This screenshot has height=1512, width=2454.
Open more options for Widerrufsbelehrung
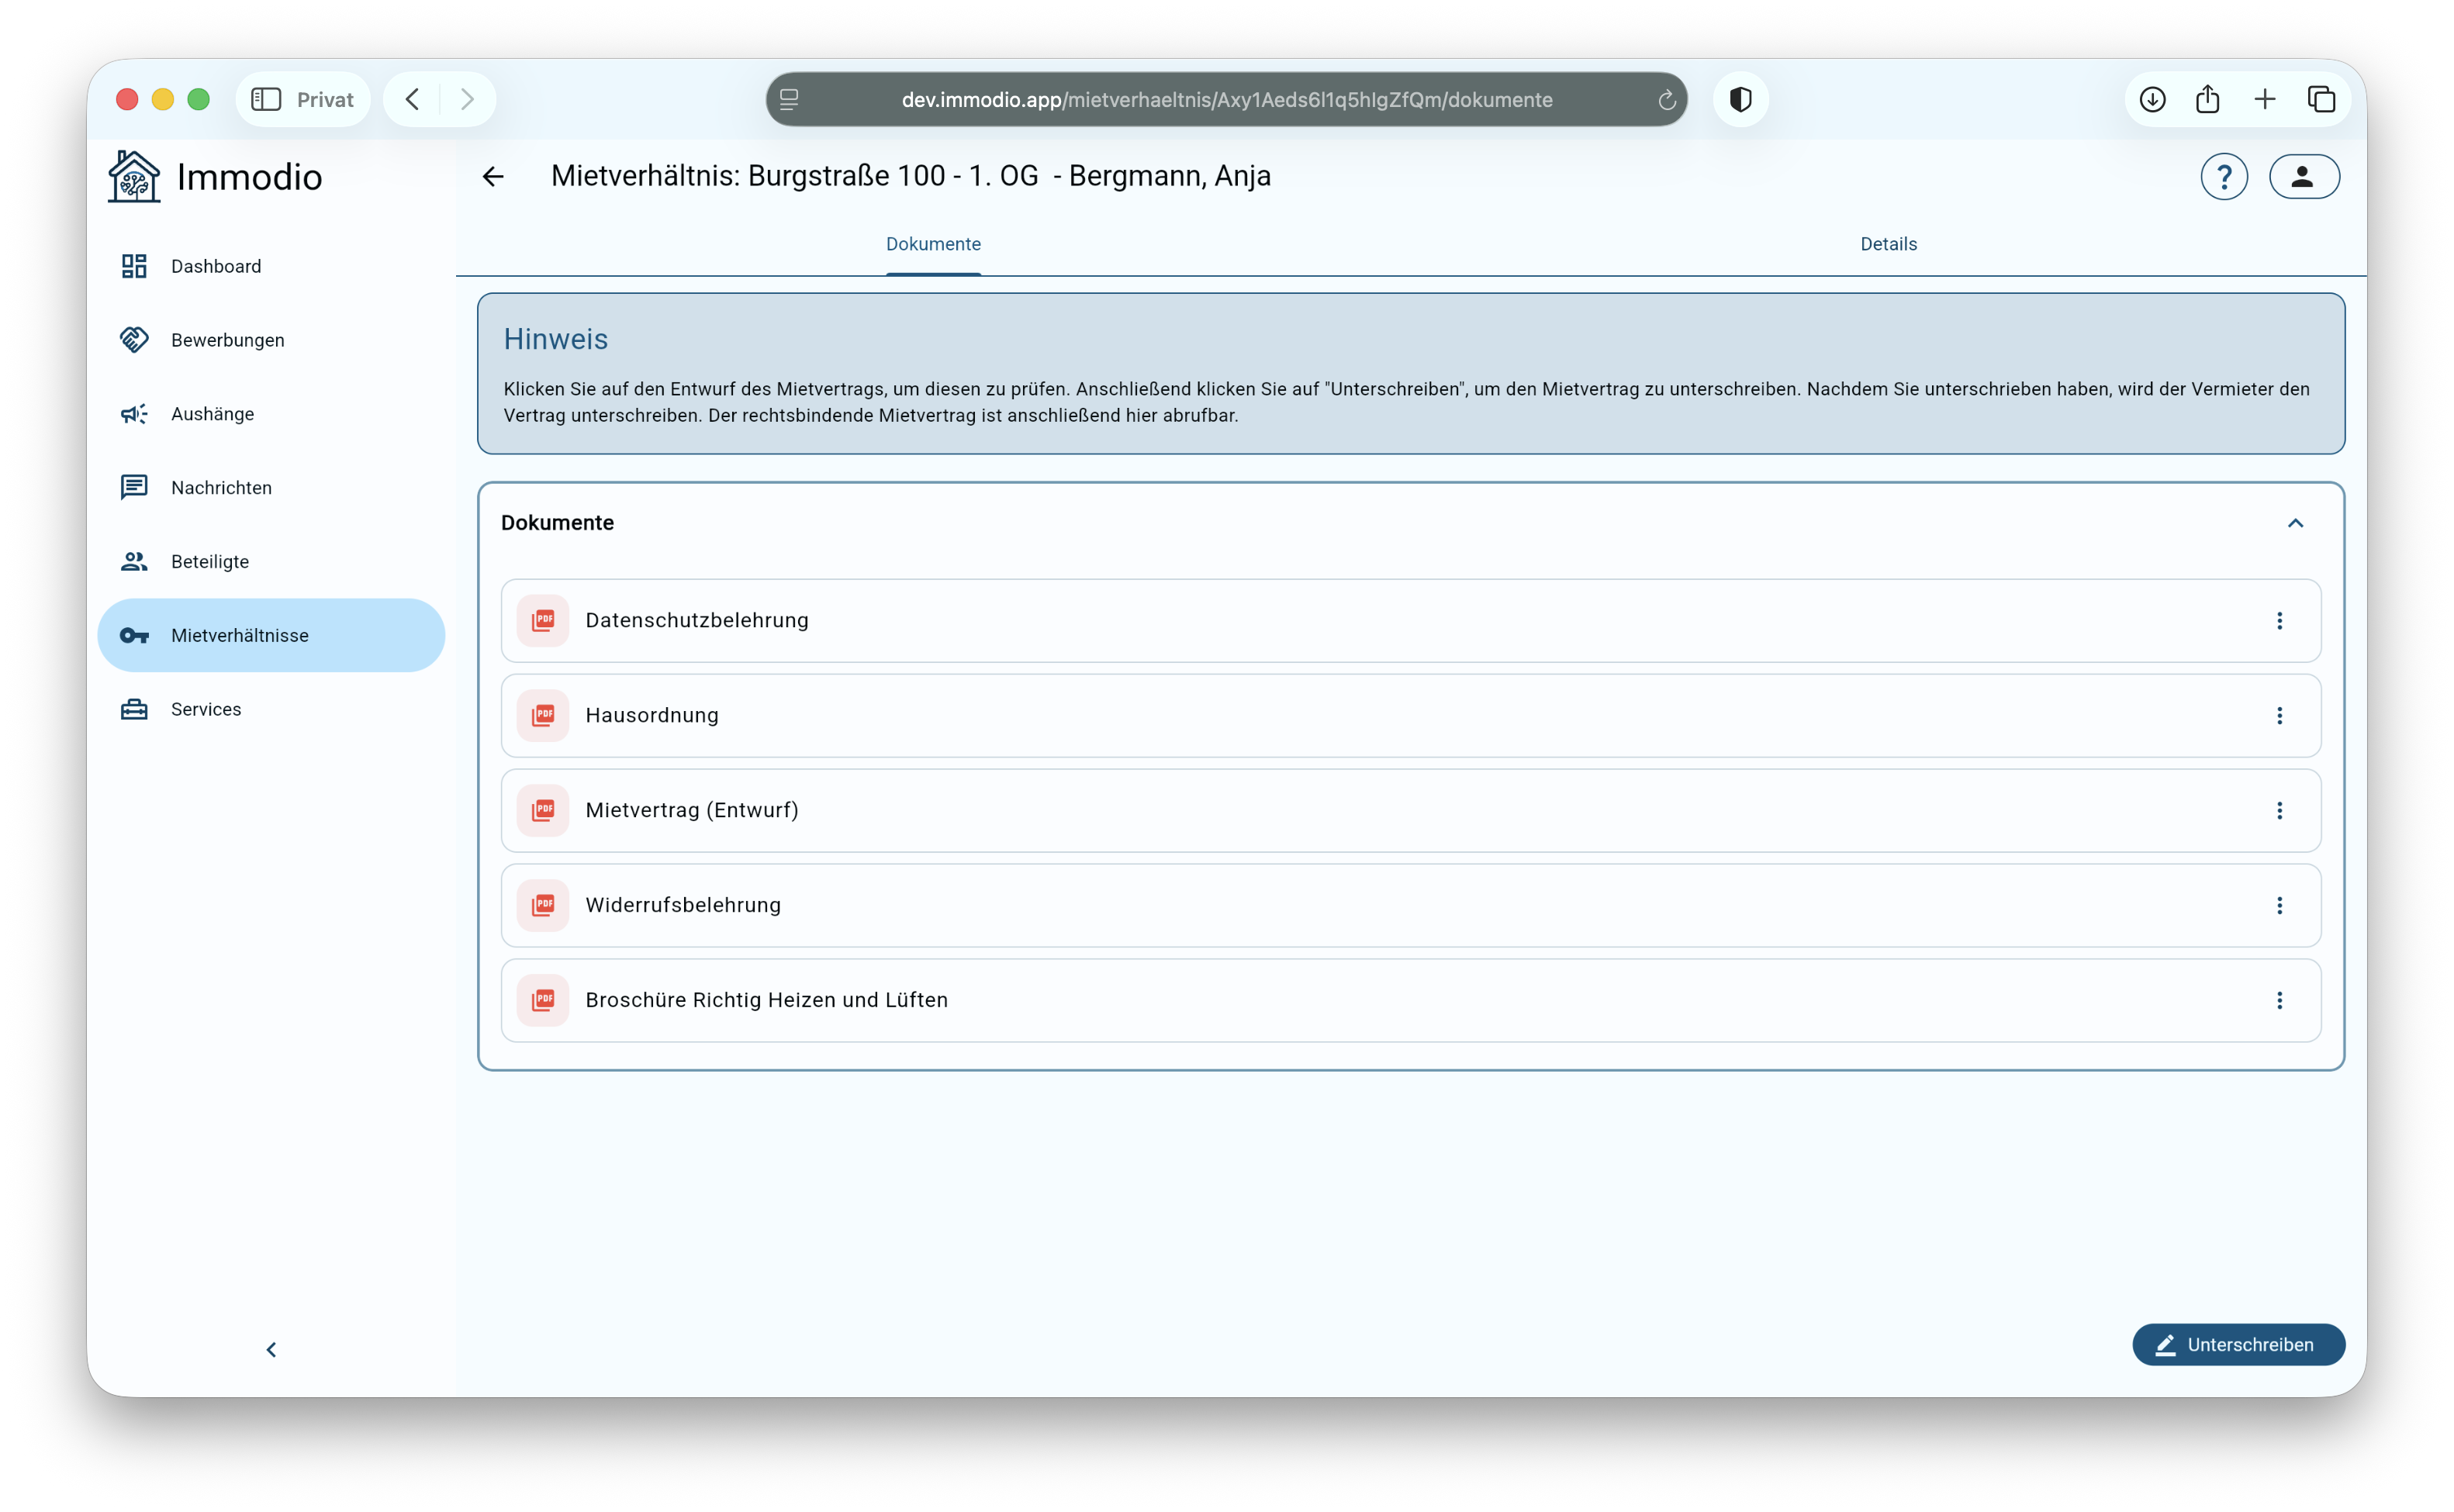pos(2279,906)
